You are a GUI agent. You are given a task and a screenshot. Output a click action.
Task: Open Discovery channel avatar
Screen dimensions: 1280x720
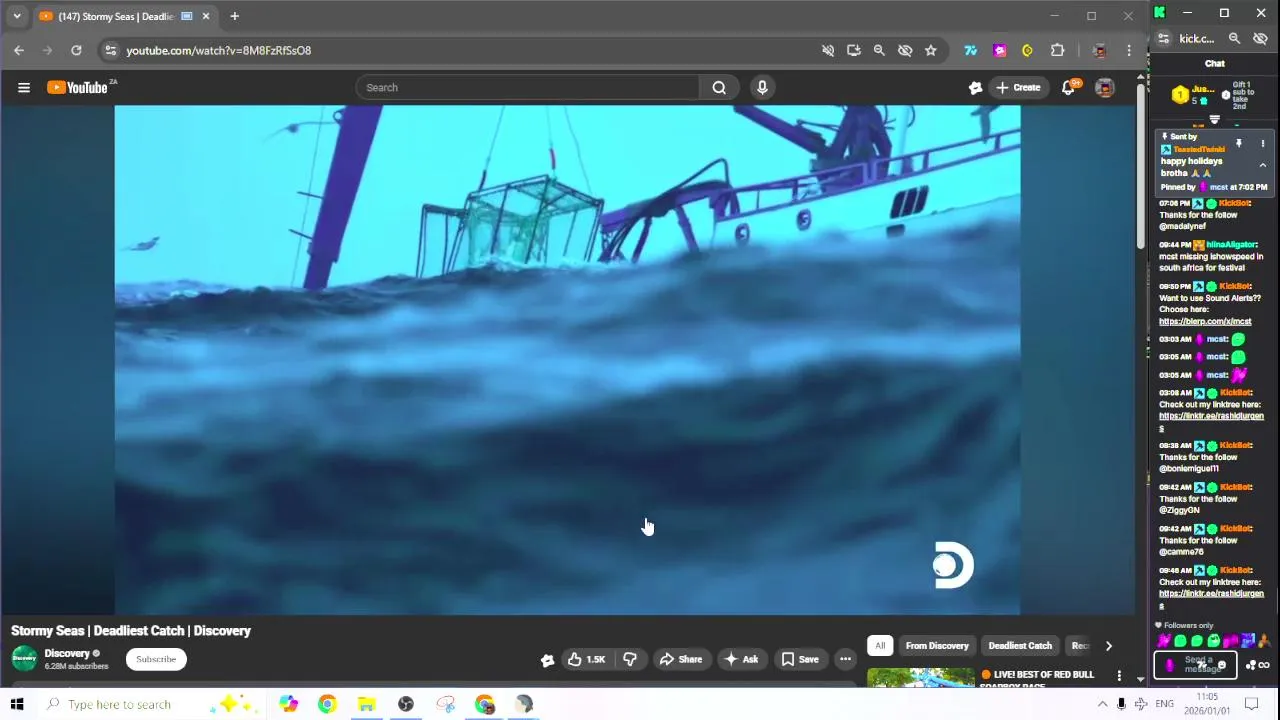(x=24, y=659)
